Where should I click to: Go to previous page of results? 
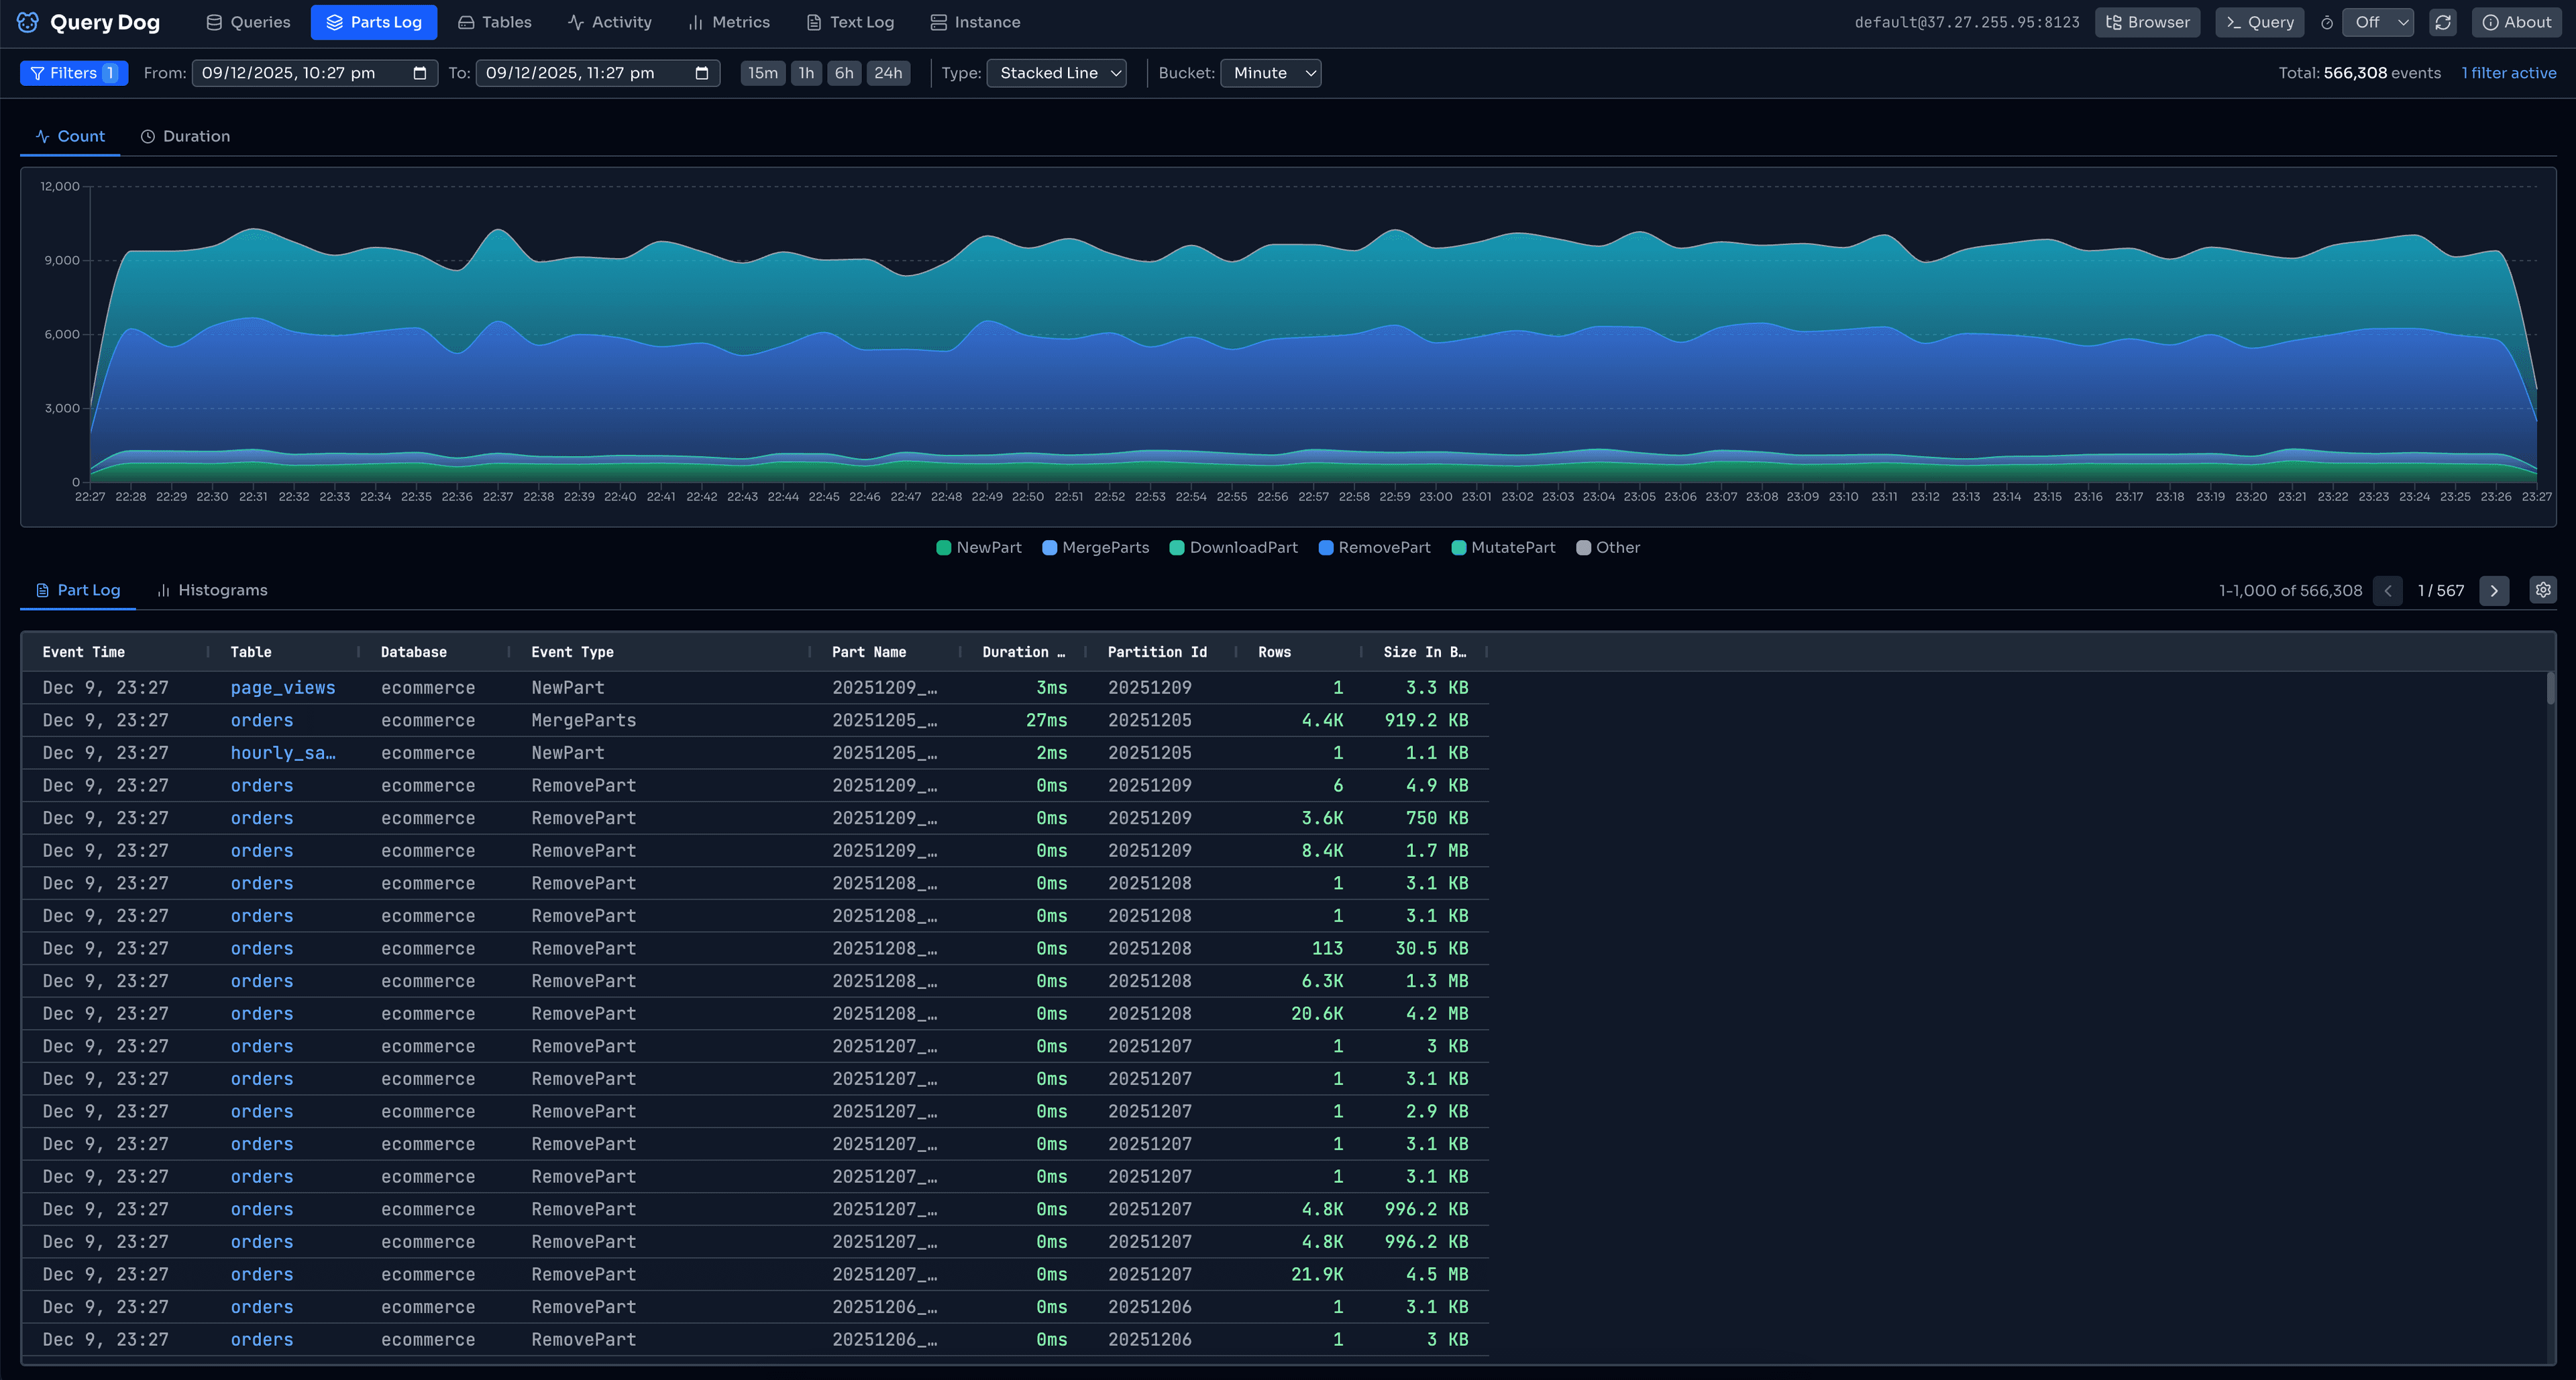pos(2388,590)
